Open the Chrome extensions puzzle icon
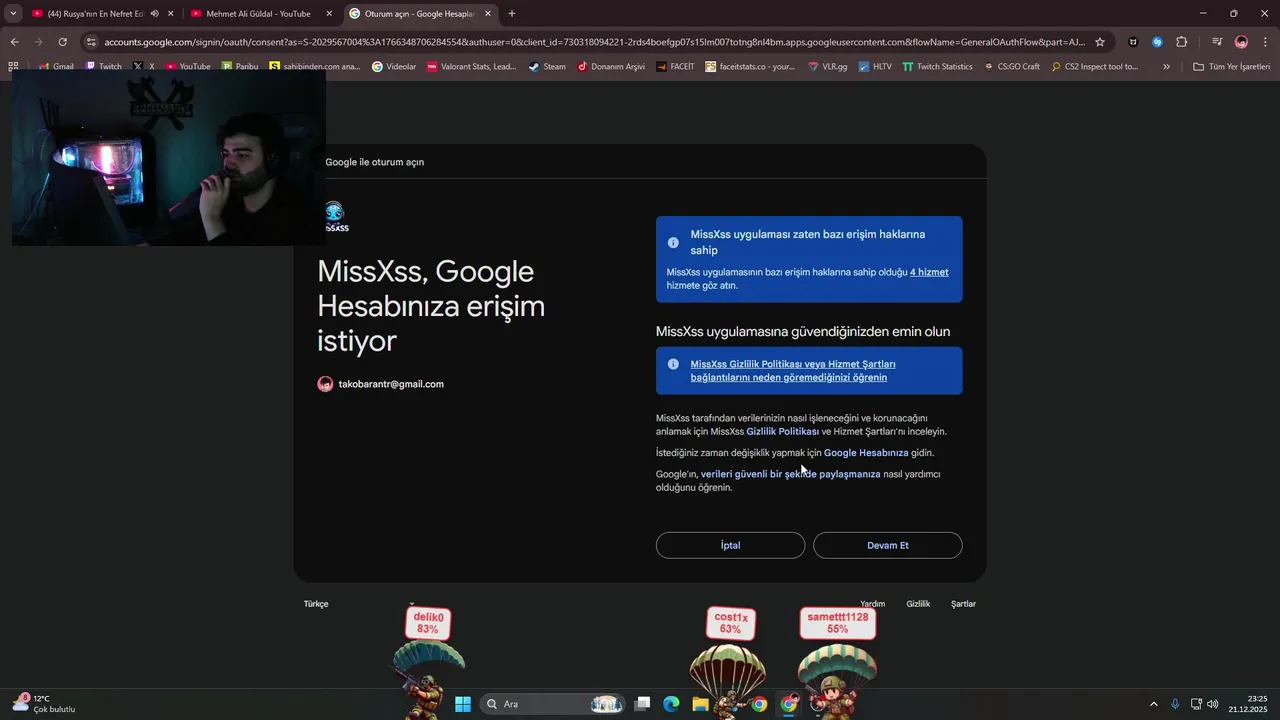The height and width of the screenshot is (720, 1280). [x=1182, y=42]
